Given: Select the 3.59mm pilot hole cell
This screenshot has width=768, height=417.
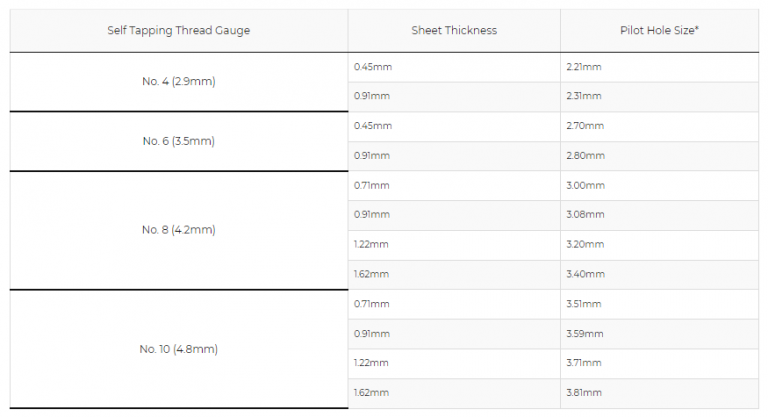Looking at the screenshot, I should pos(585,334).
